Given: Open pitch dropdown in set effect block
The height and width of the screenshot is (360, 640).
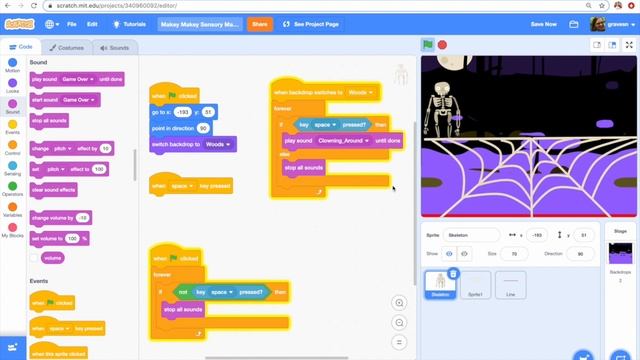Looking at the screenshot, I should coord(56,169).
